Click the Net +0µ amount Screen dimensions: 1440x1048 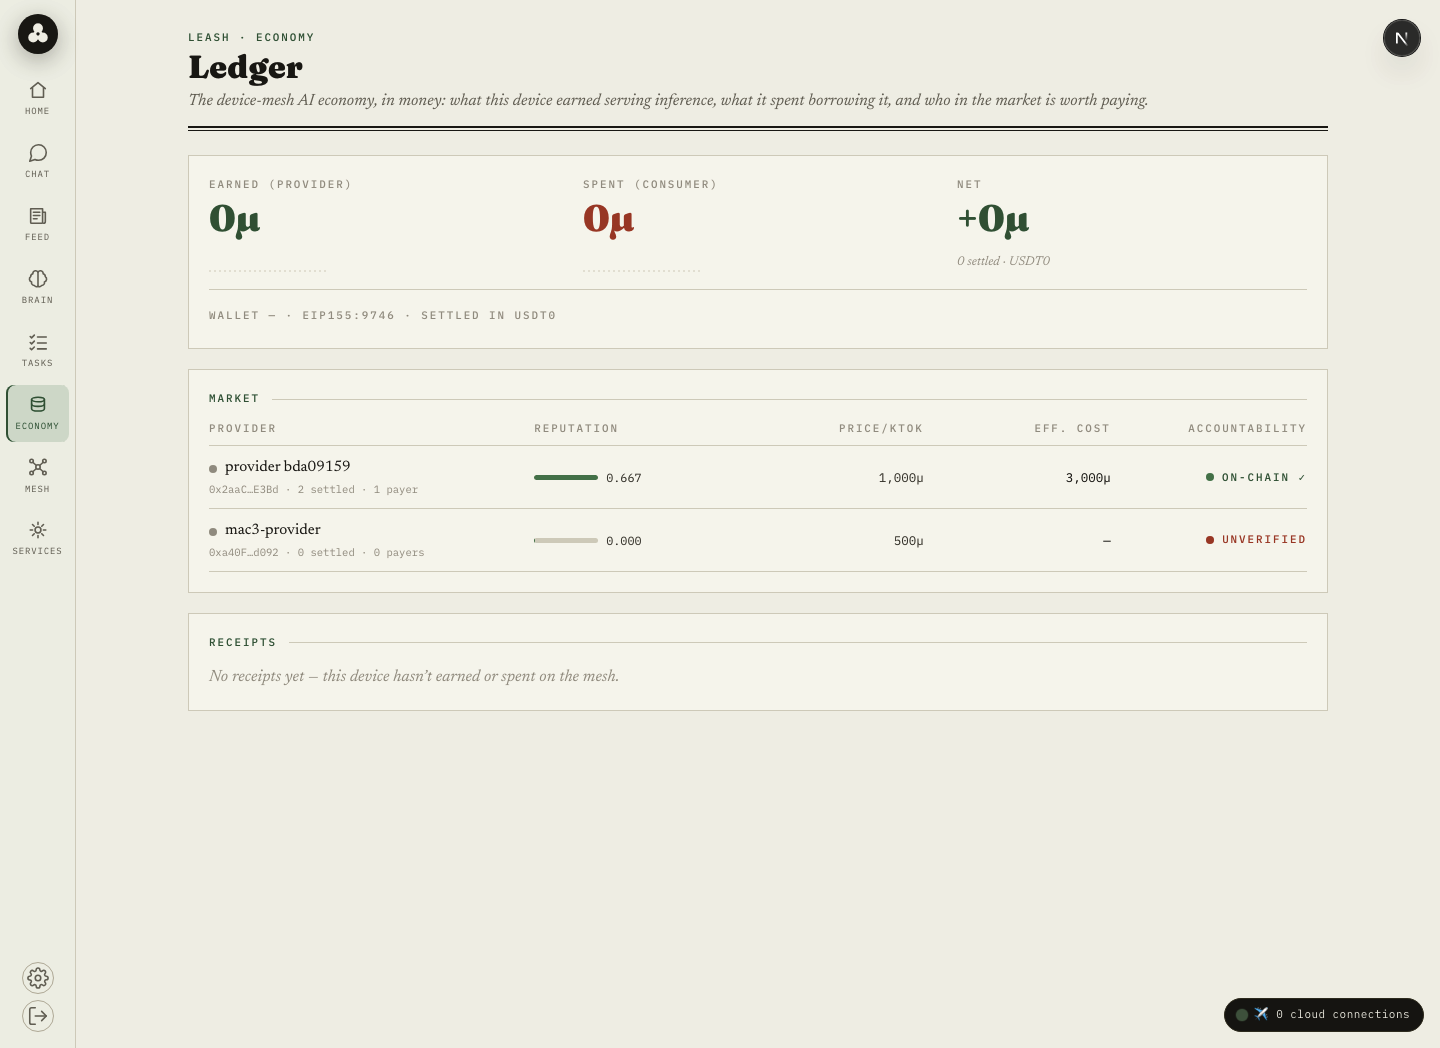(993, 219)
